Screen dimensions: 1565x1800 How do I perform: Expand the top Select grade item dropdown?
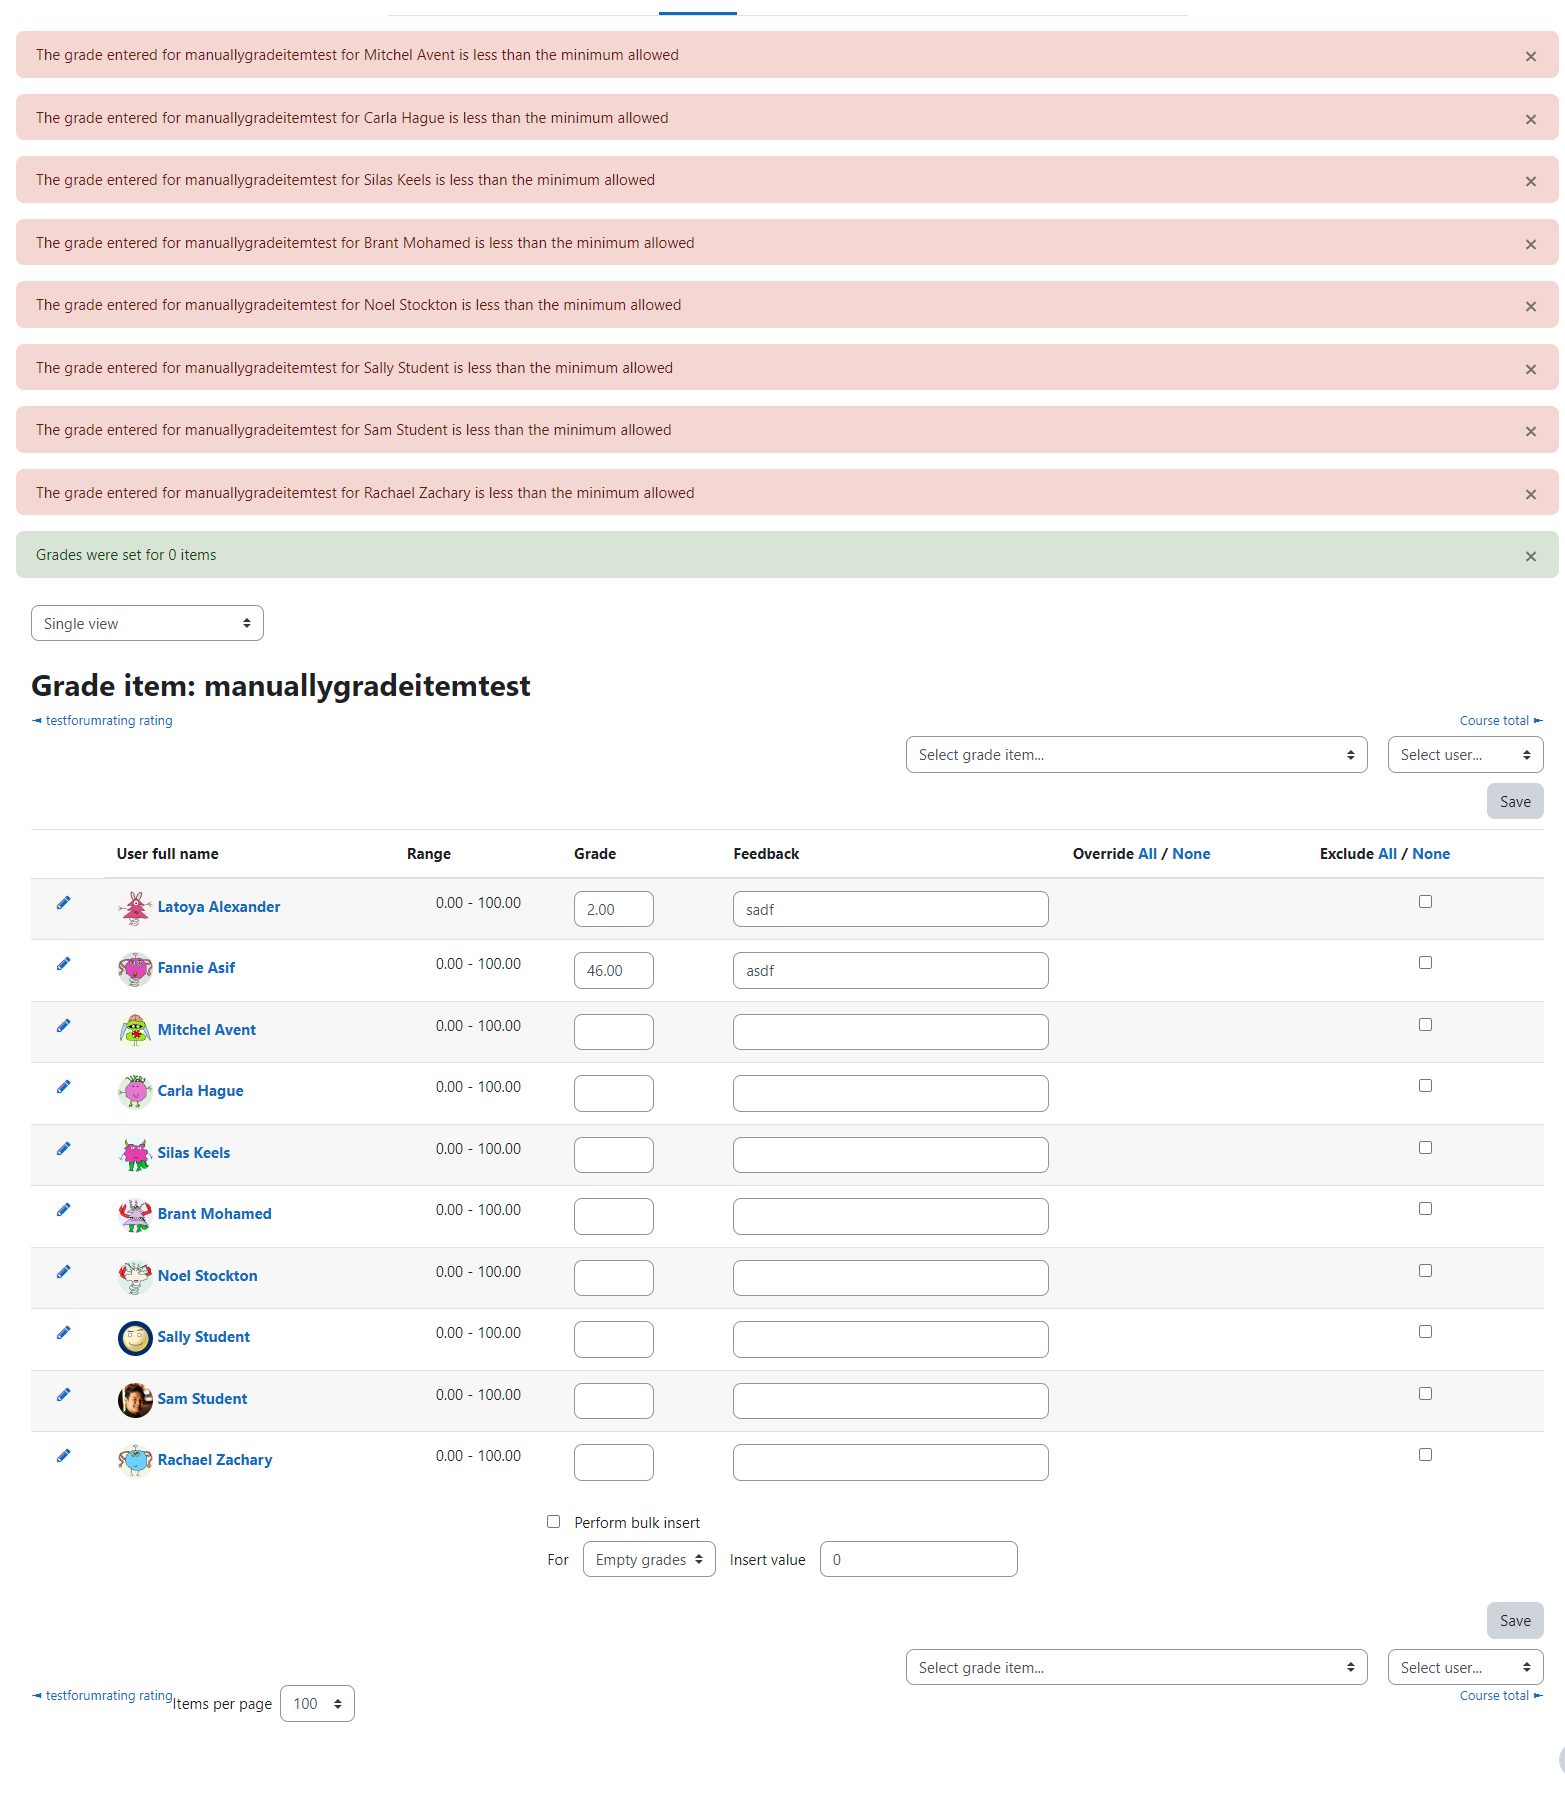tap(1136, 755)
